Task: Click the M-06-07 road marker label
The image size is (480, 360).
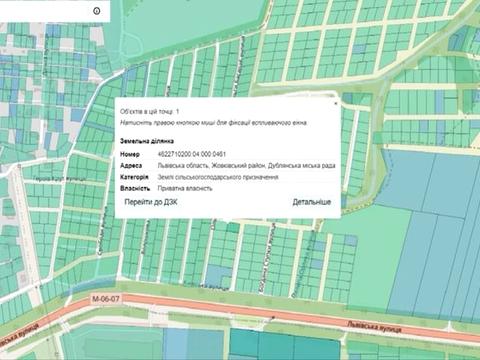Action: point(105,299)
